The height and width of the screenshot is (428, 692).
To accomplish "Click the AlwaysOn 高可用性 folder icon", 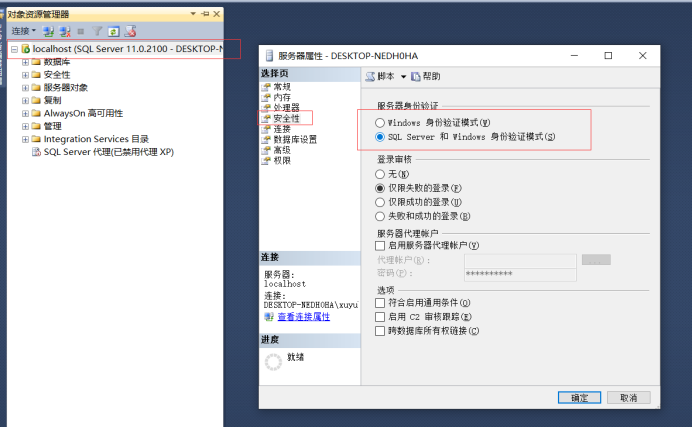I will click(36, 113).
